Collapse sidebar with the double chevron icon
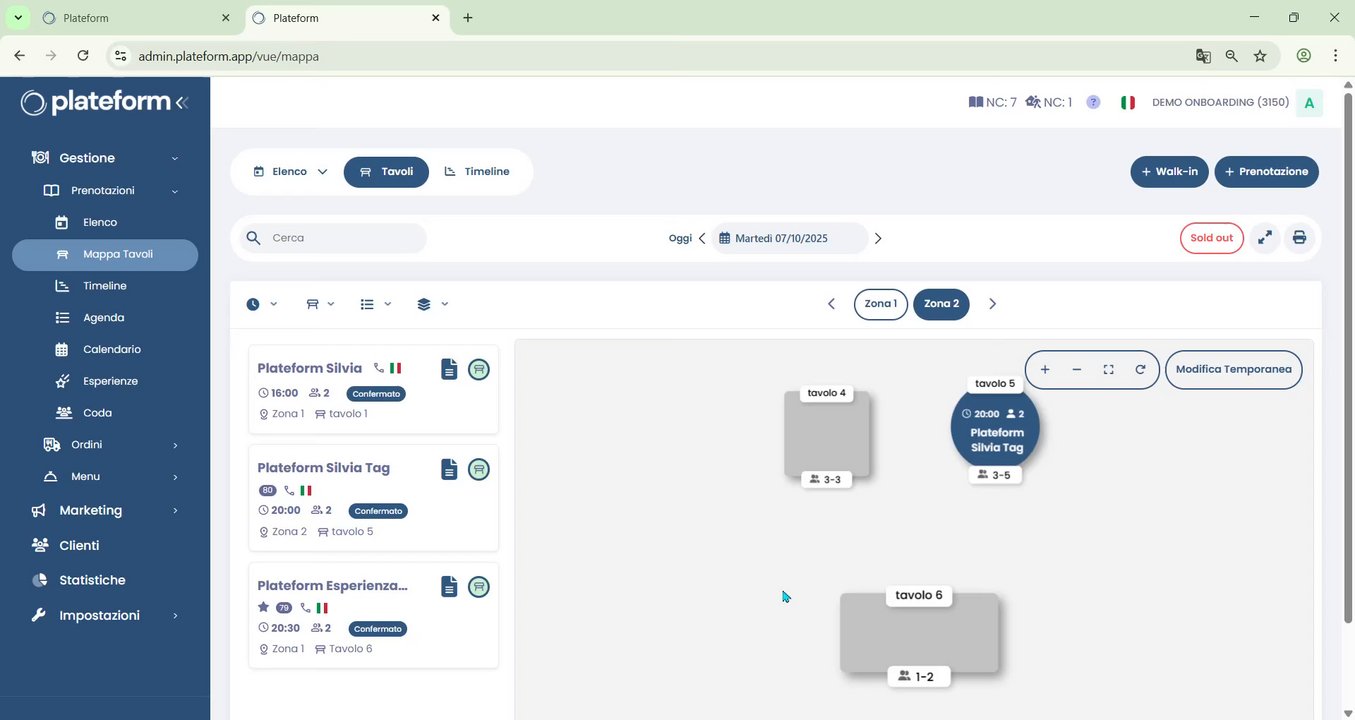 [x=181, y=102]
